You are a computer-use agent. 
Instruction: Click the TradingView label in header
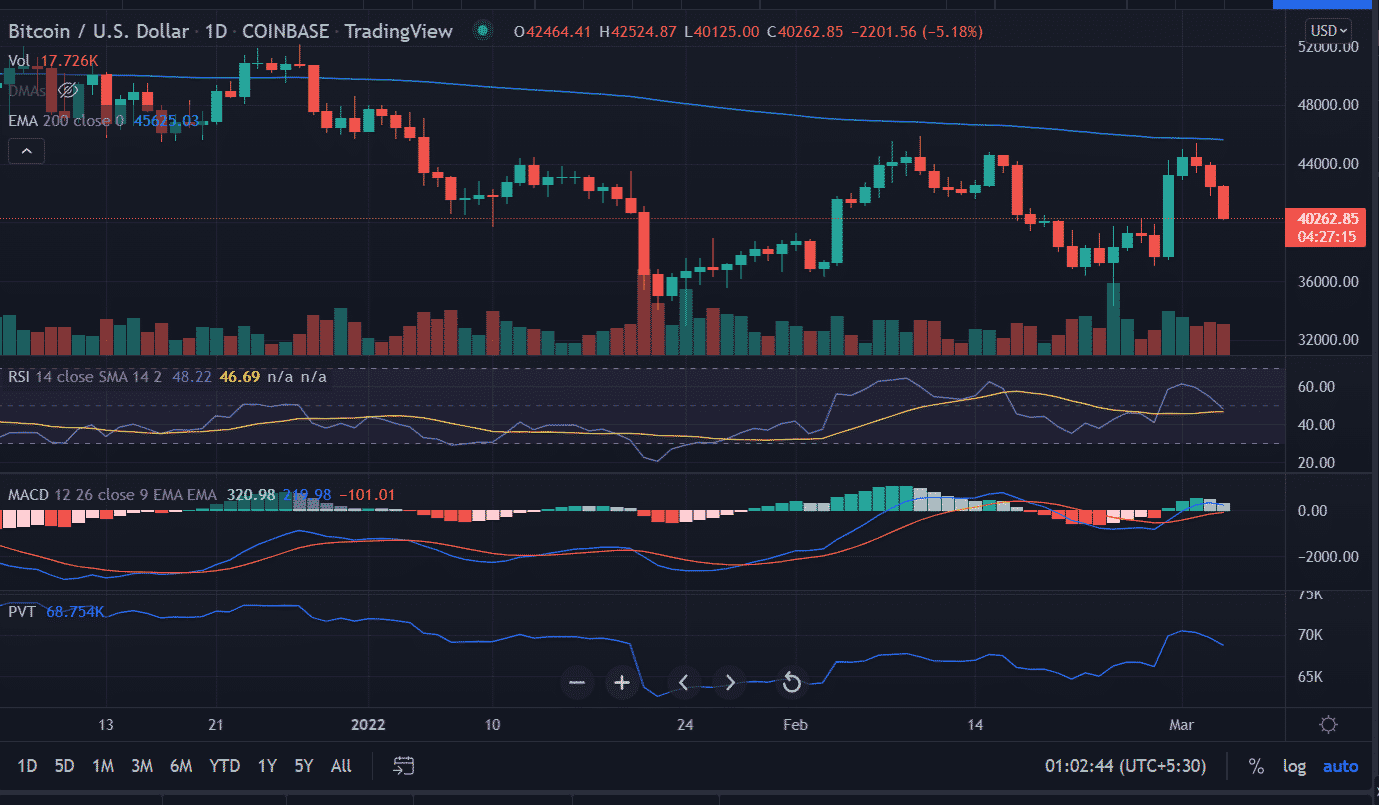click(x=397, y=31)
